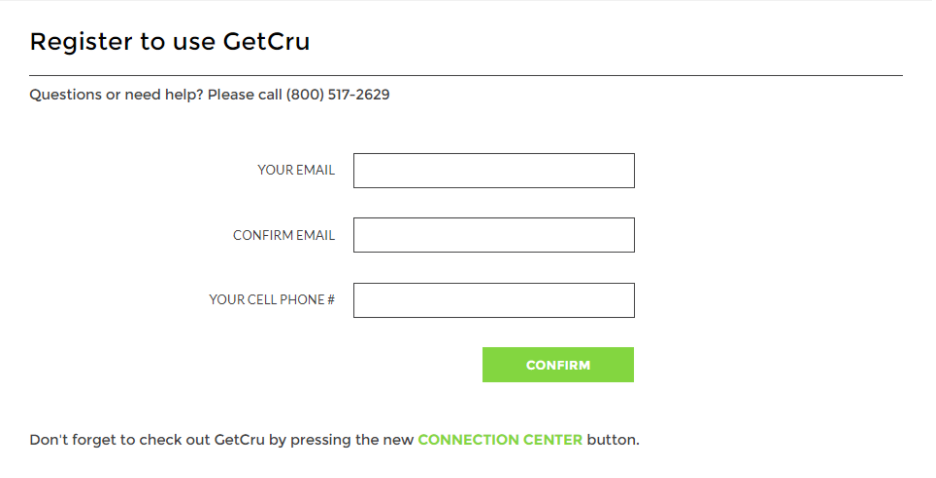The height and width of the screenshot is (478, 936).
Task: Click the '#' symbol in the phone label
Action: (331, 300)
